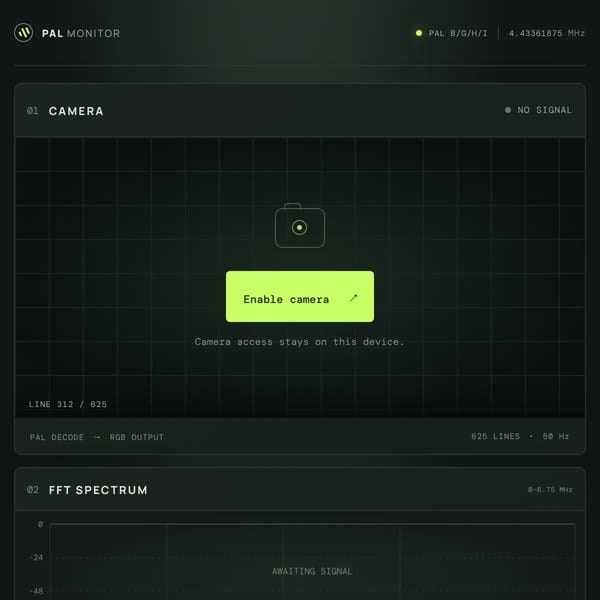Click the RGB OUTPUT label

(x=137, y=437)
